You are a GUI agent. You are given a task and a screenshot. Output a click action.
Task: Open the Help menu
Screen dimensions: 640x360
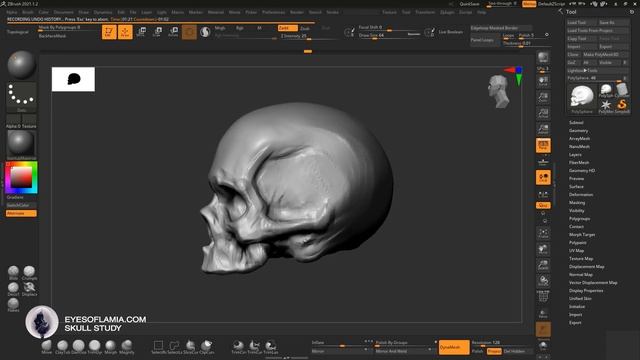(482, 12)
